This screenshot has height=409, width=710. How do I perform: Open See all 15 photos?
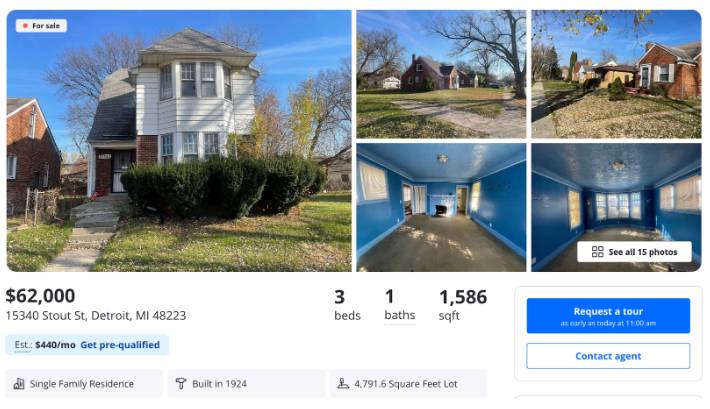click(x=634, y=252)
